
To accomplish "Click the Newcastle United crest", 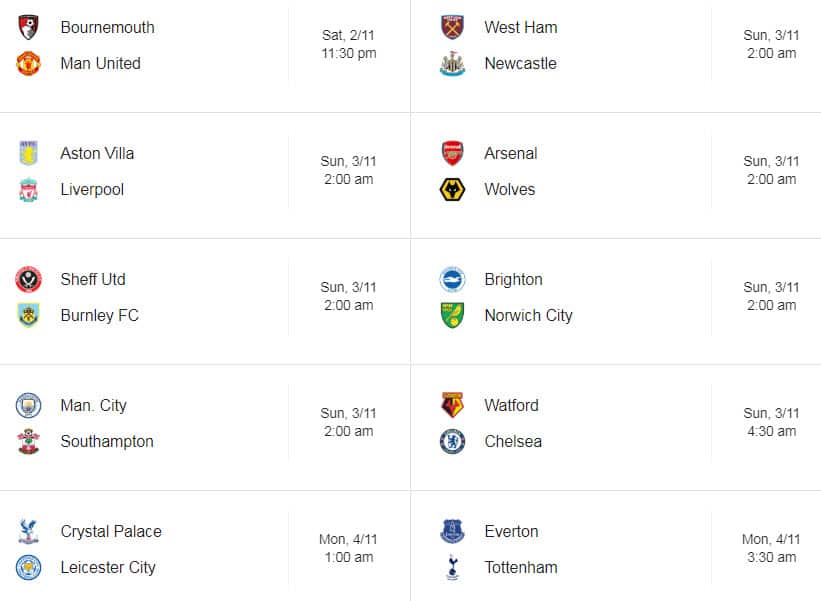I will 452,63.
